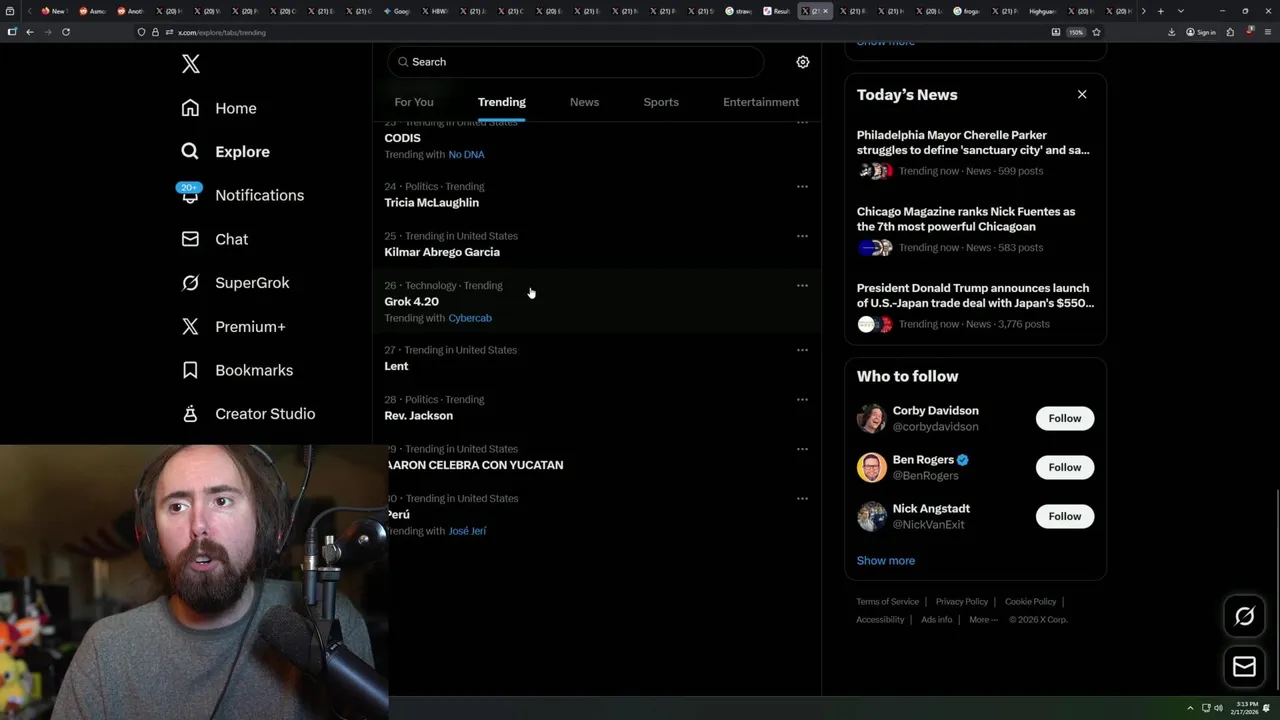Open more options for the CODIS trend
Image resolution: width=1280 pixels, height=720 pixels.
pos(802,123)
